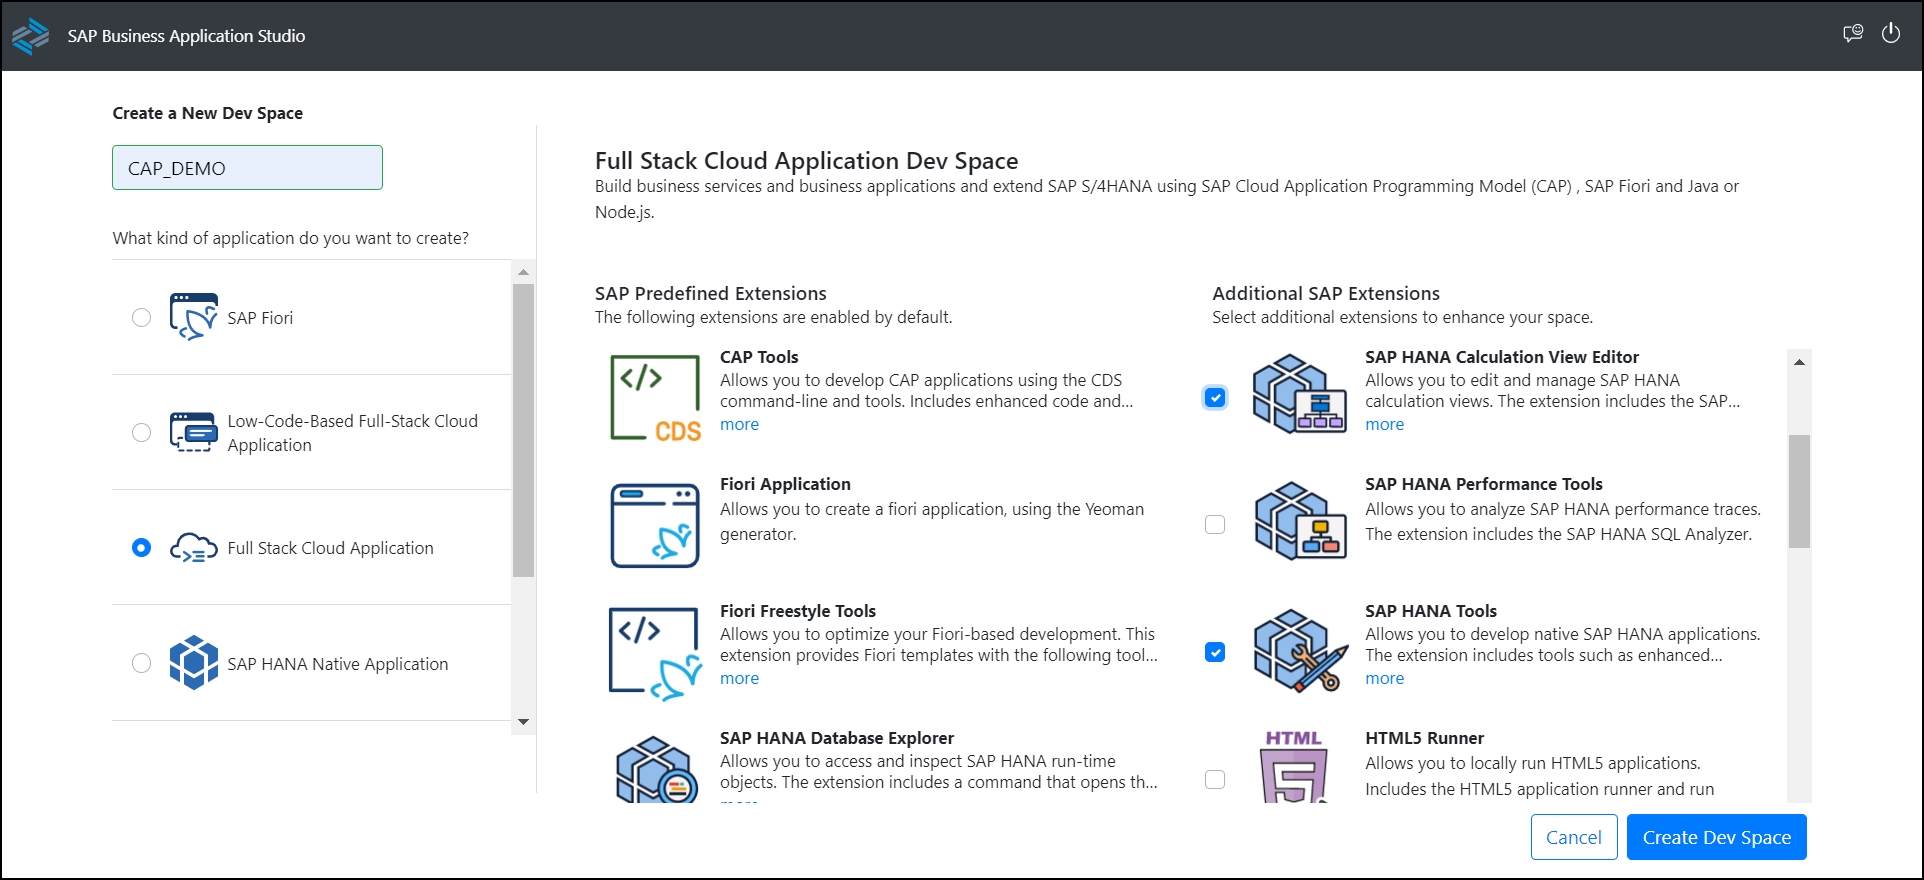Click the SAP HANA Tools wrench icon

(1299, 650)
